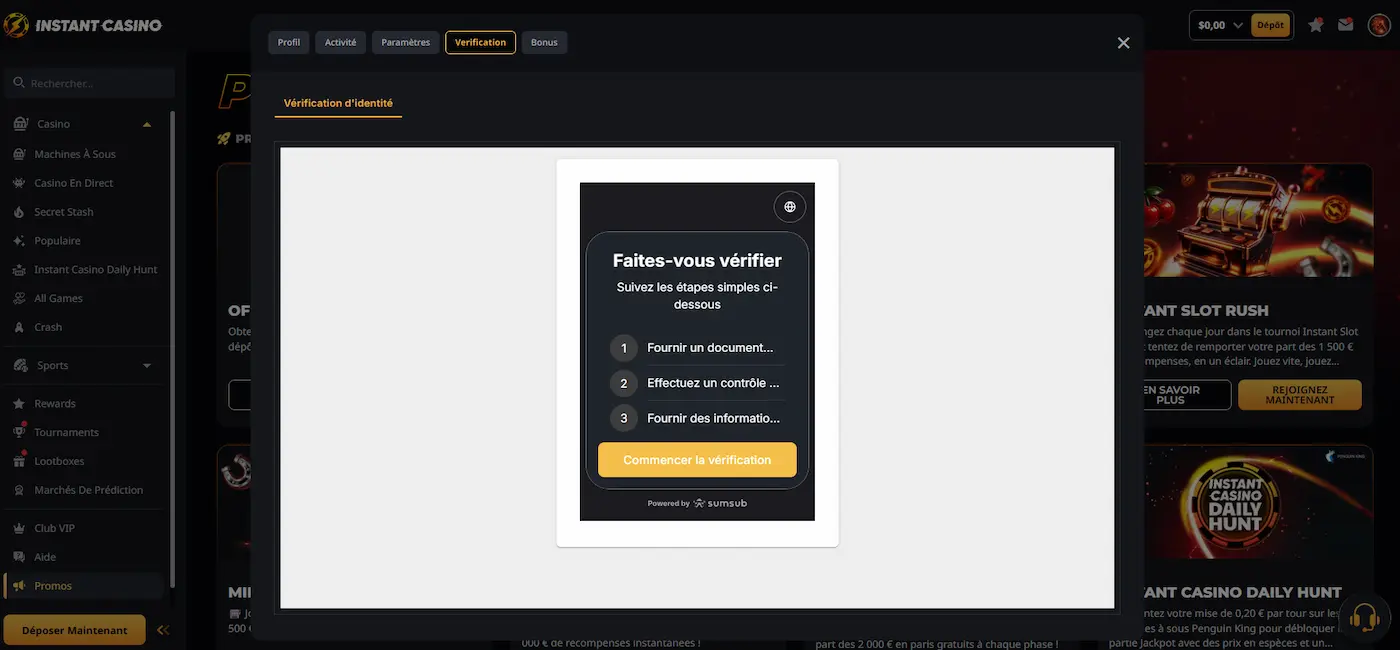Screen dimensions: 1400x650
Task: Open live support headset chat icon
Action: (1365, 616)
